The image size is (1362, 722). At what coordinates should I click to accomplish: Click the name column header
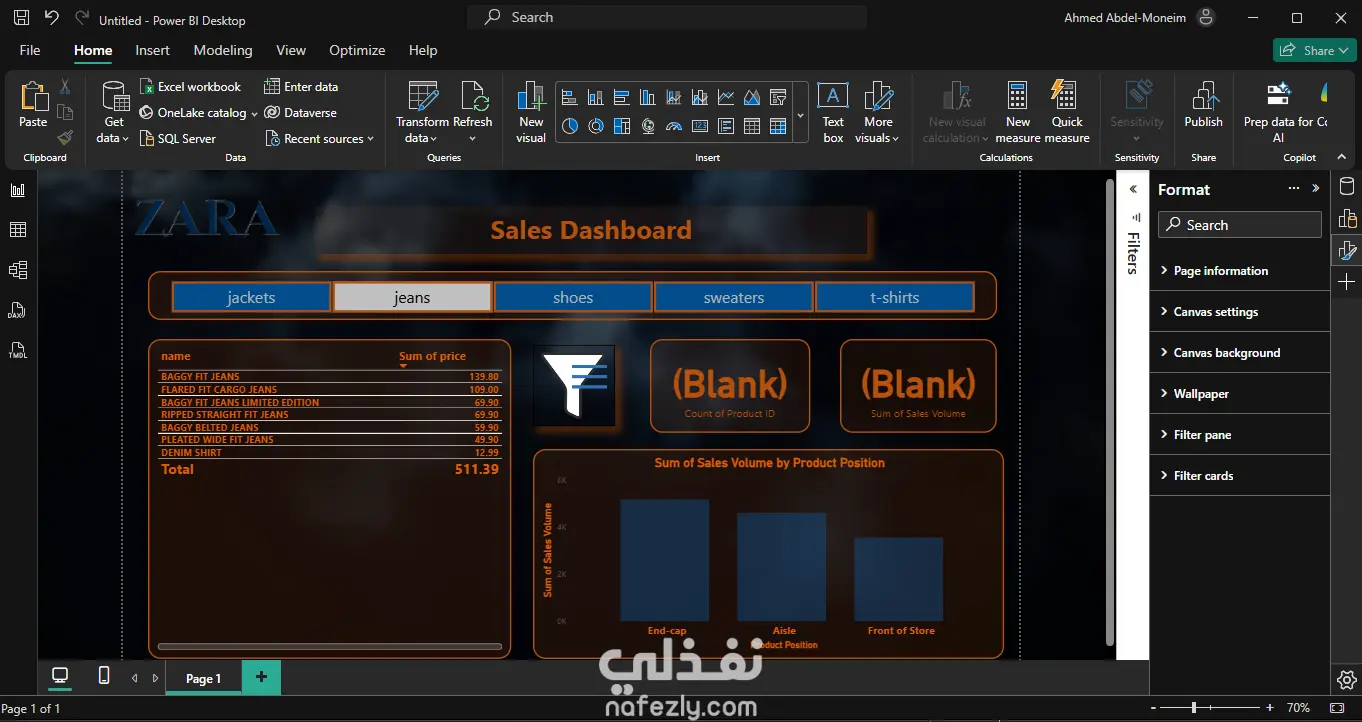point(176,356)
